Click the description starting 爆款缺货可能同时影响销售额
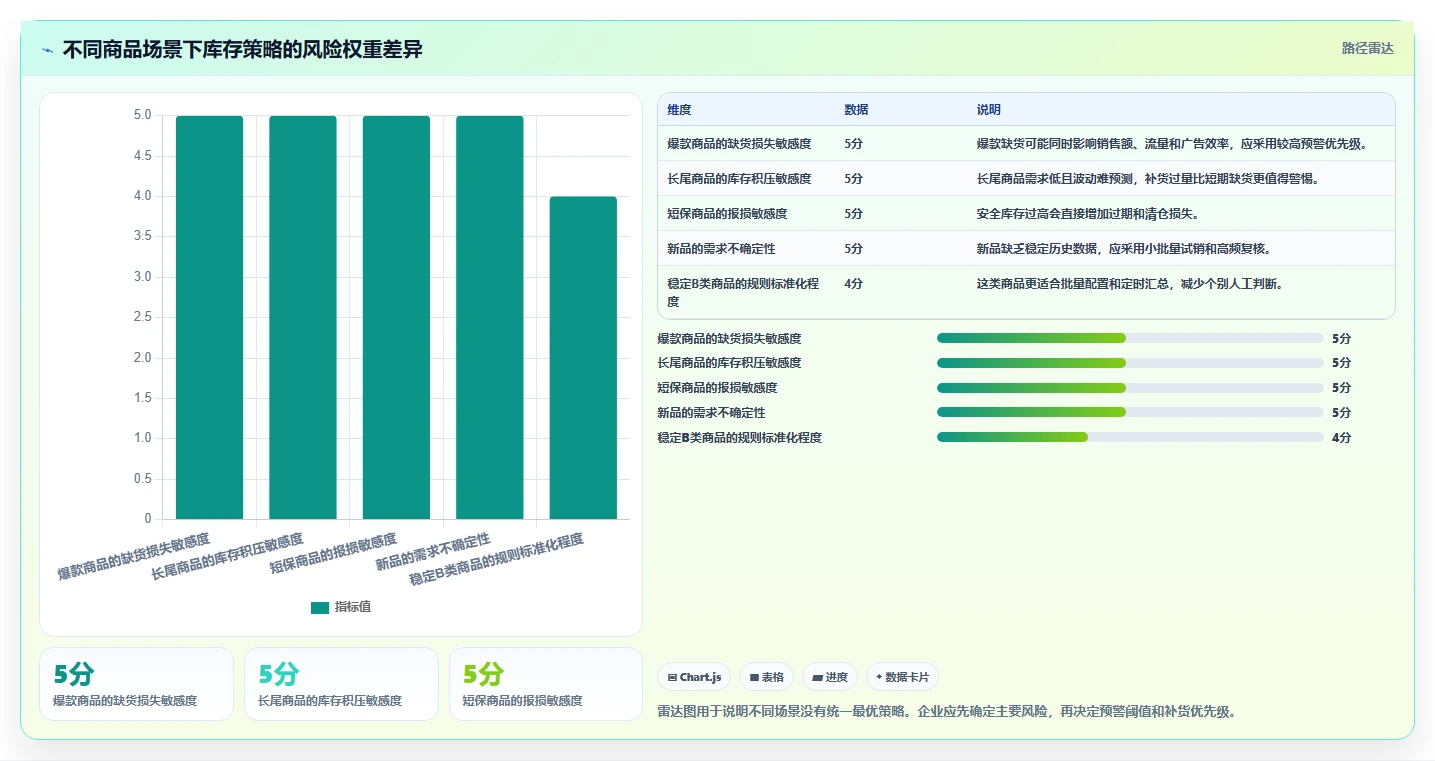 (x=1172, y=144)
